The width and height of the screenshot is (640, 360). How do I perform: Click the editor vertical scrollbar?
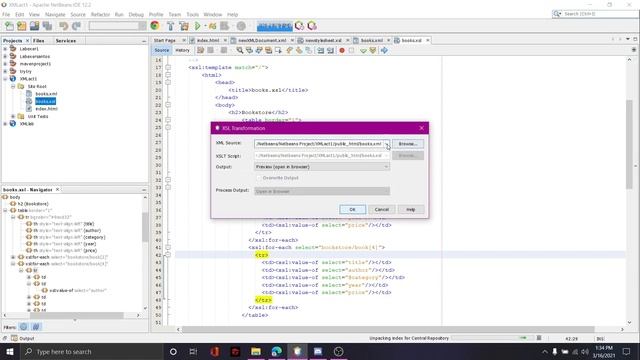(x=629, y=144)
